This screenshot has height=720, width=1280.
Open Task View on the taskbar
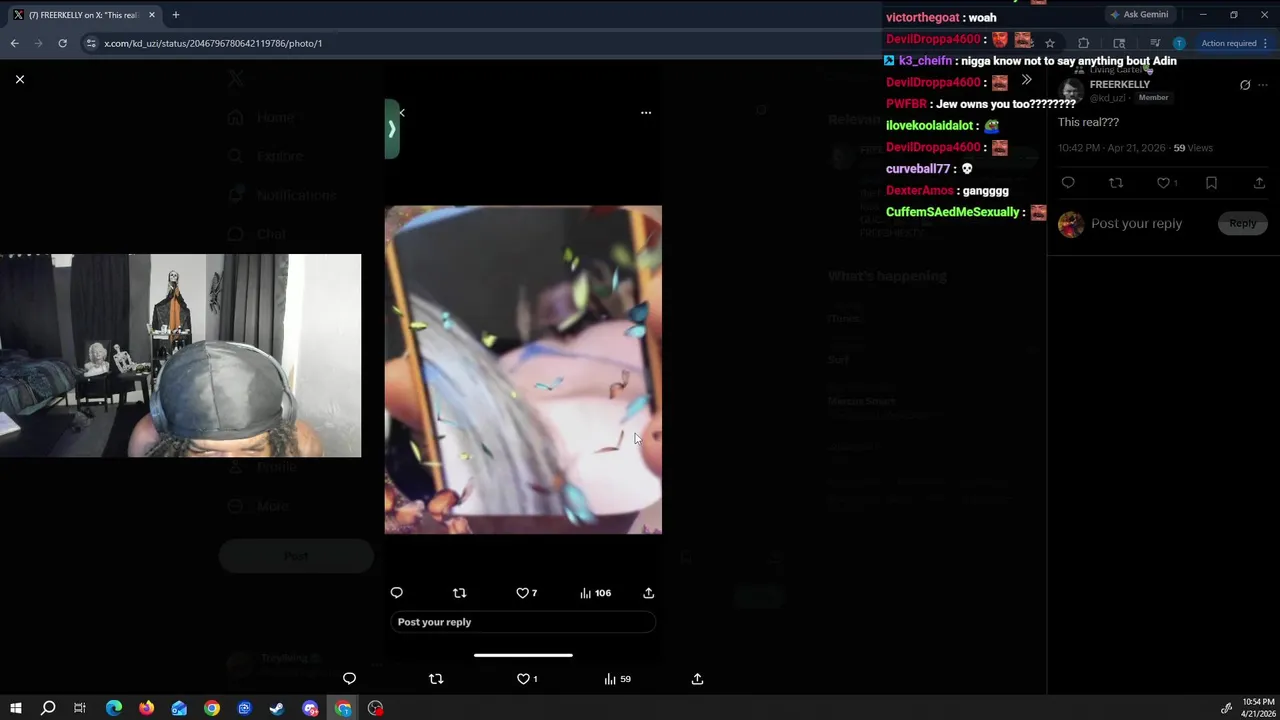[80, 708]
